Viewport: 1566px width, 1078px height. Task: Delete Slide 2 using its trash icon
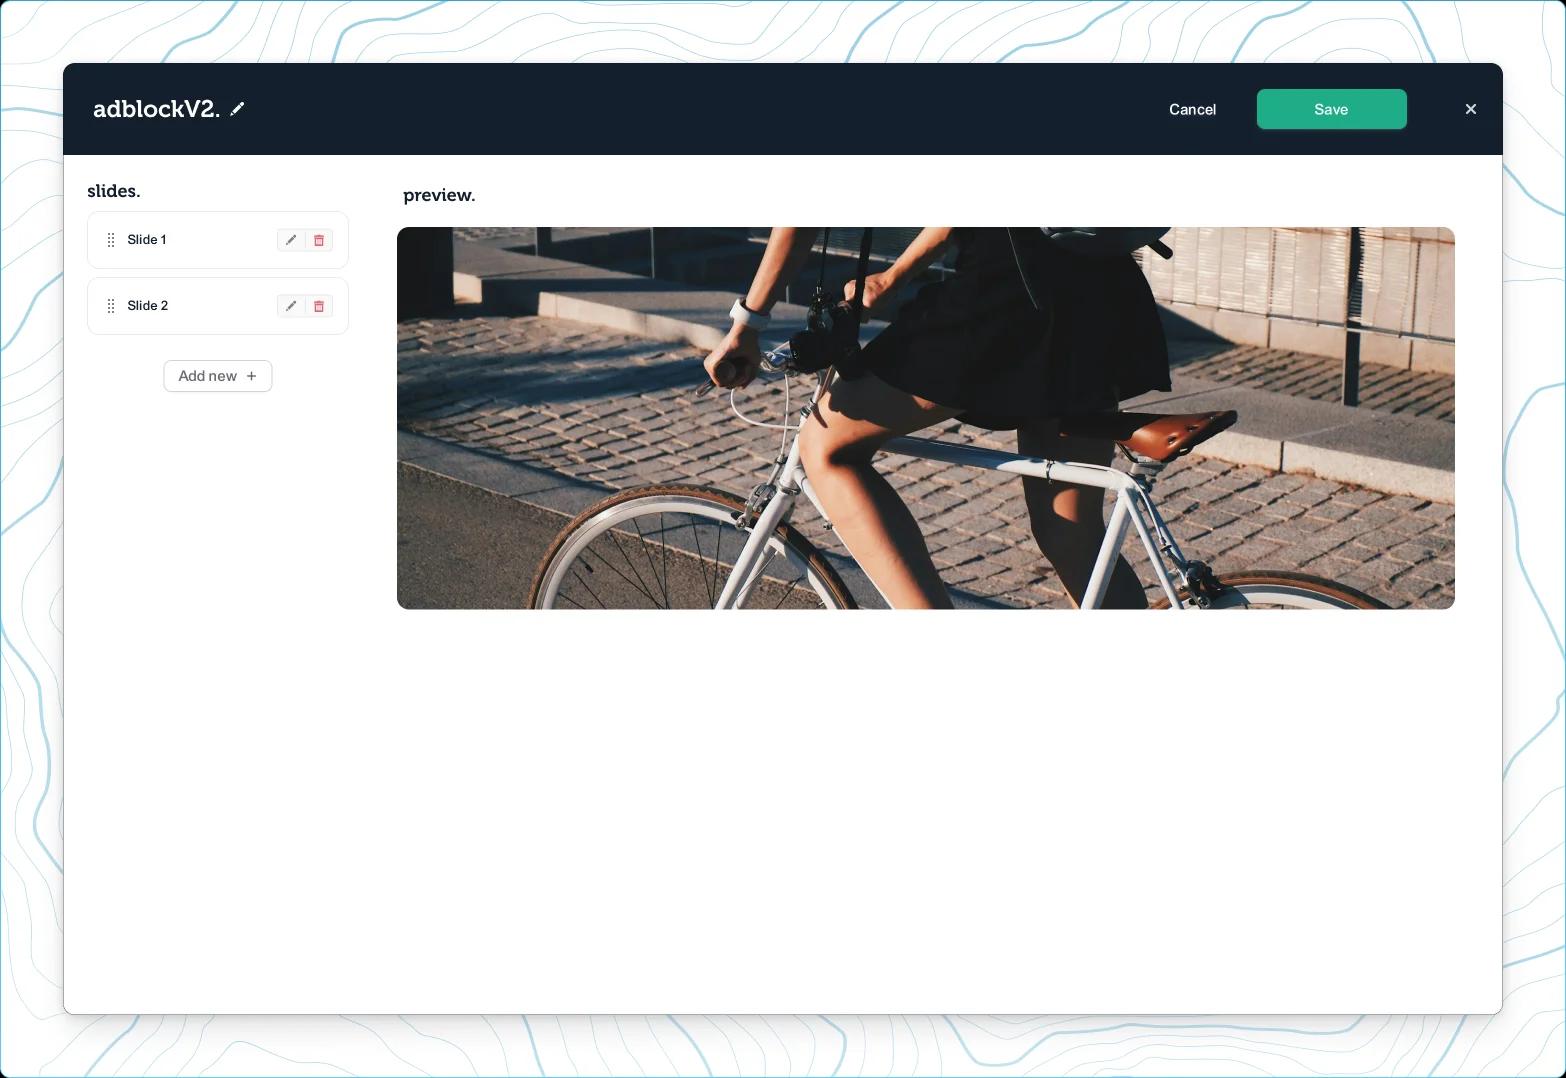click(319, 306)
